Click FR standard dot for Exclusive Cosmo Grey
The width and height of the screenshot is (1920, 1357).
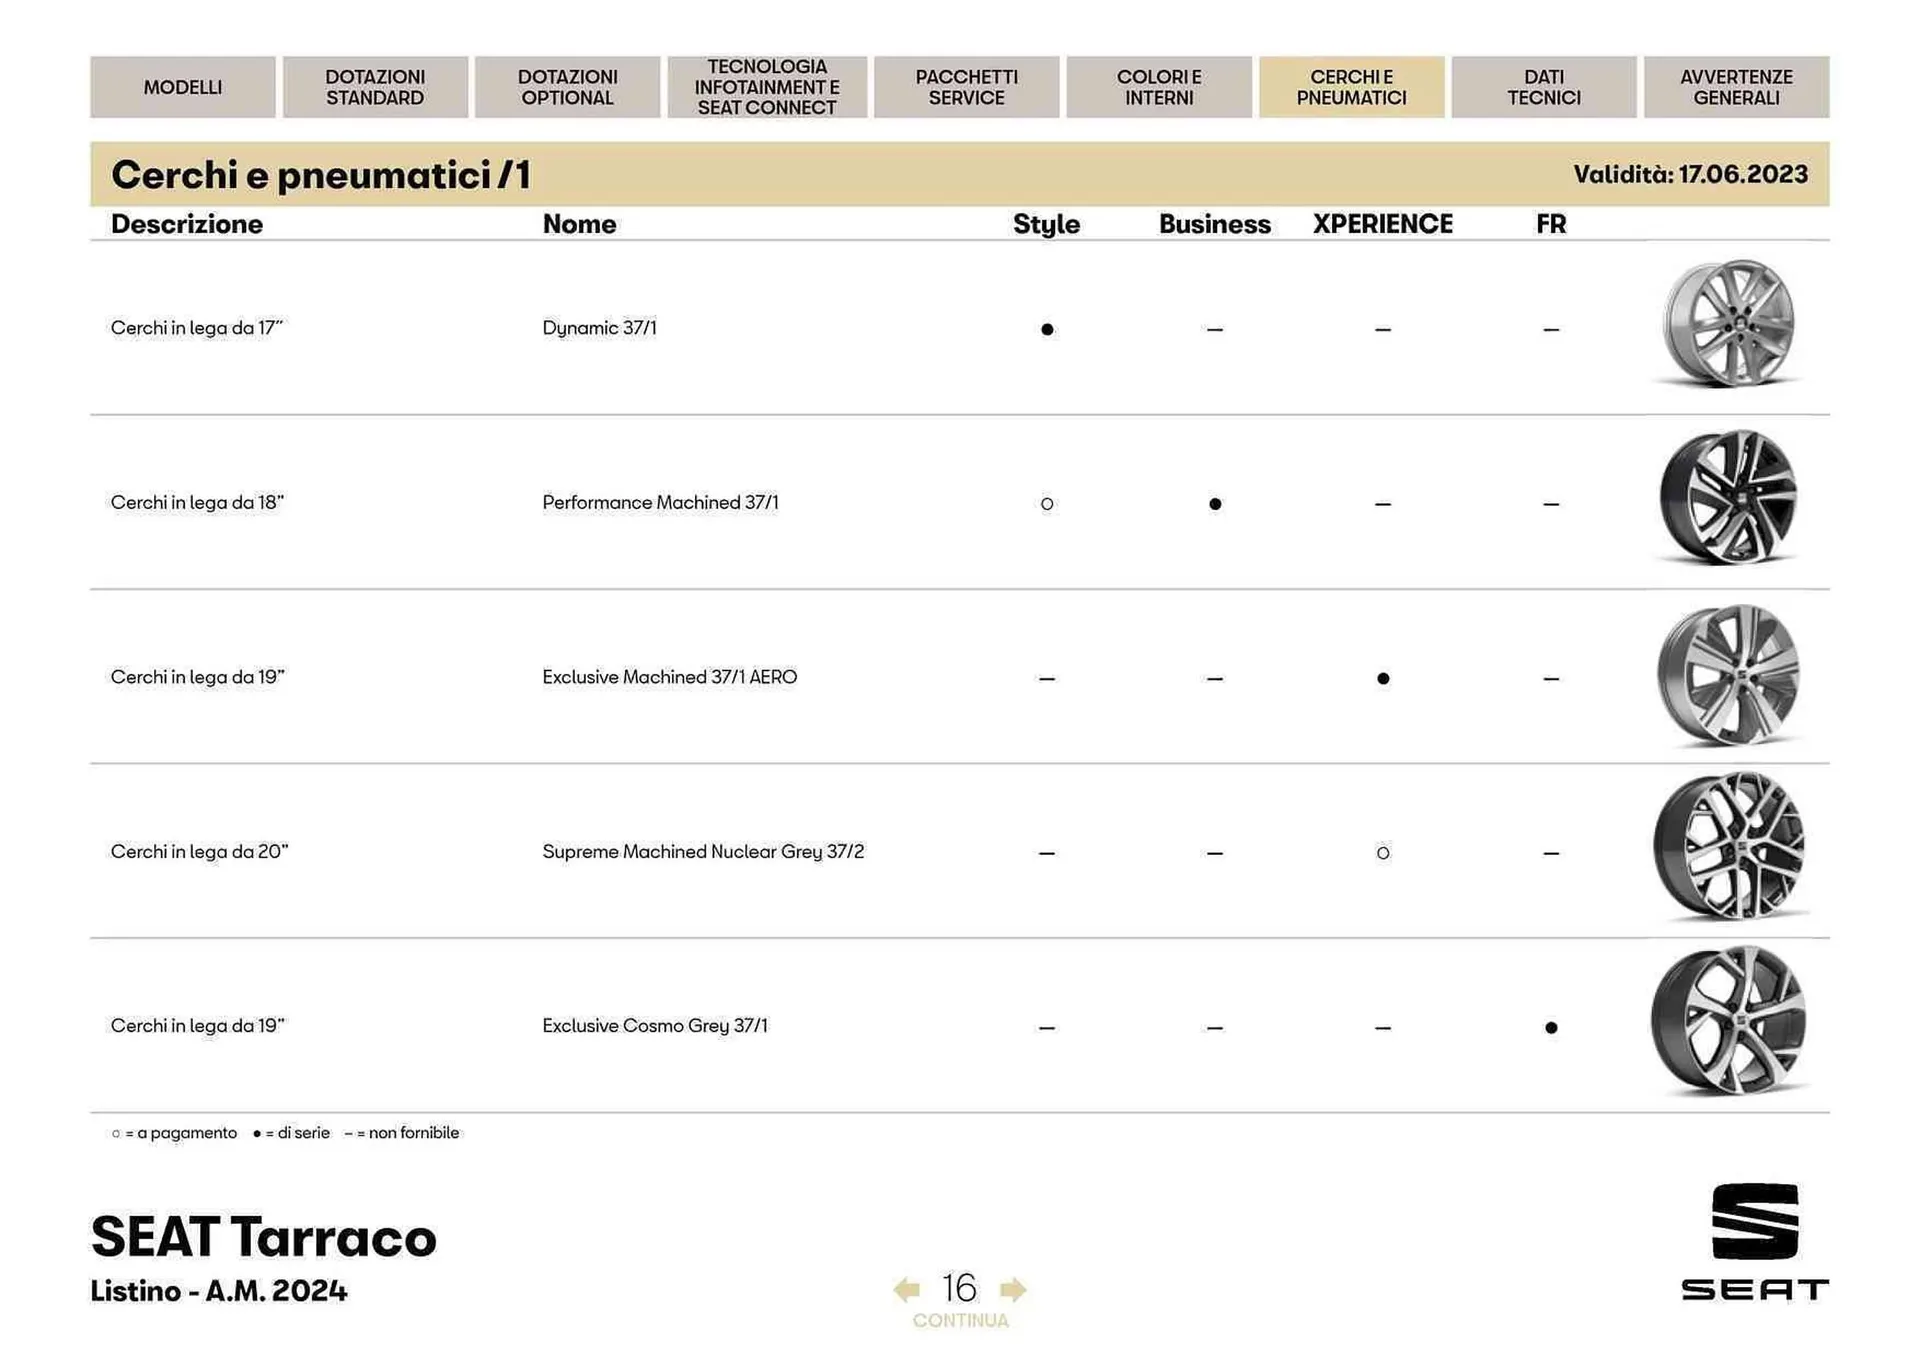(1551, 1027)
